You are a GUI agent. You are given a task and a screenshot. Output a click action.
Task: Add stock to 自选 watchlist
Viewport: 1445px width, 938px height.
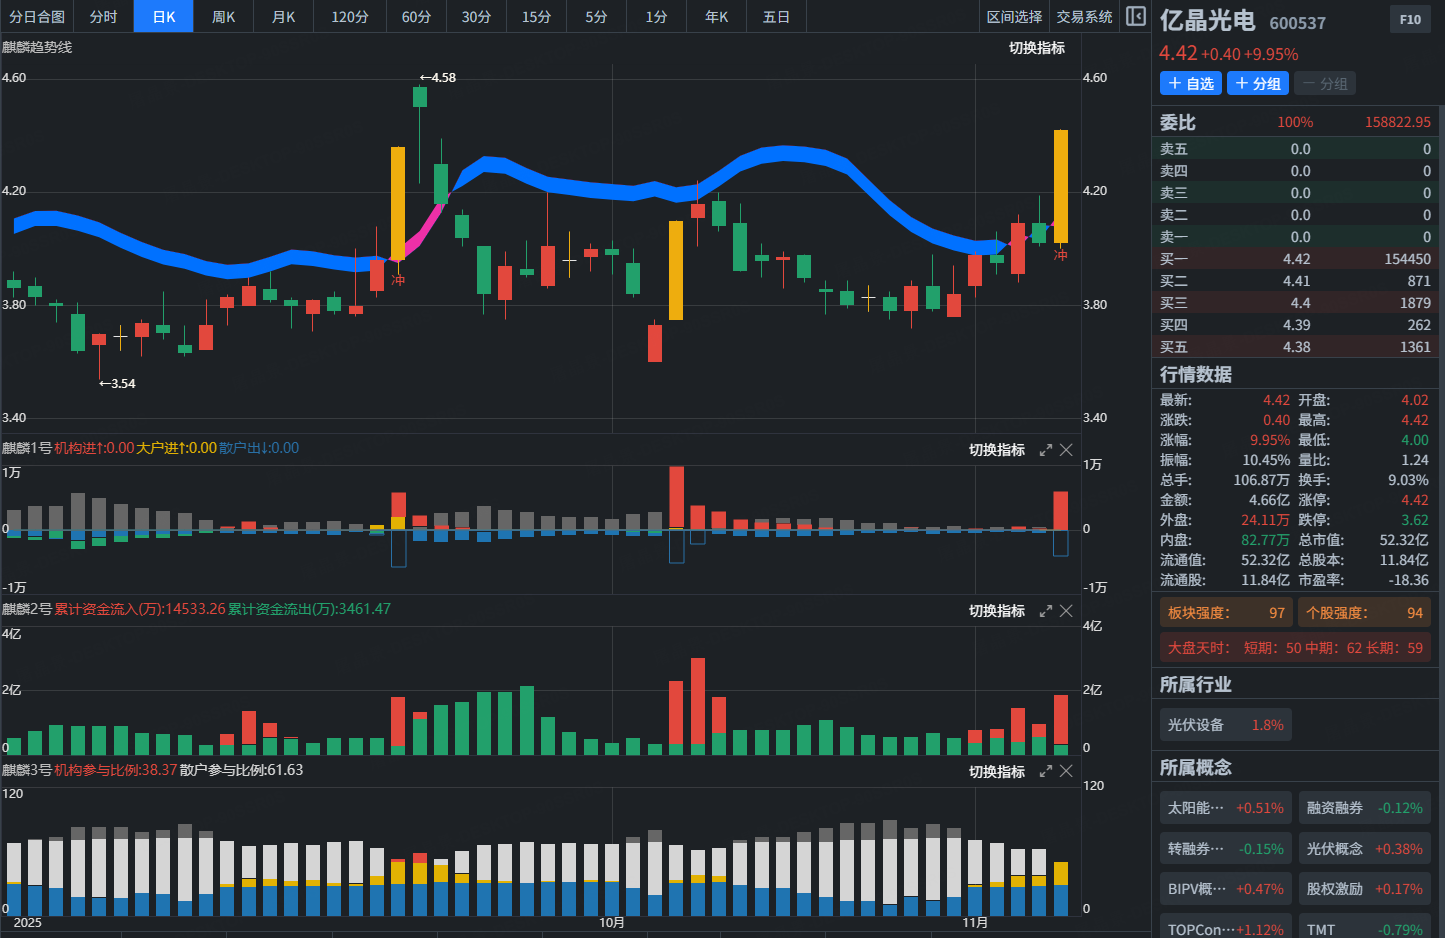[1190, 84]
